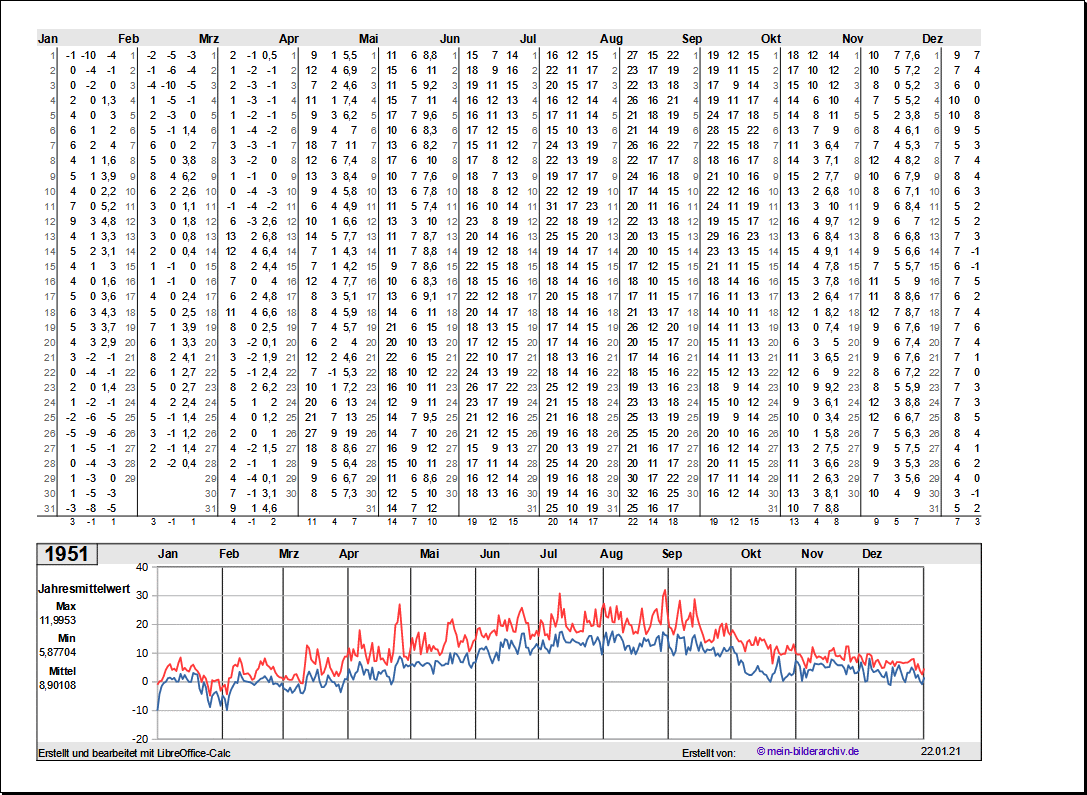Click the Aug label above the chart
Image resolution: width=1087 pixels, height=795 pixels.
tap(611, 554)
